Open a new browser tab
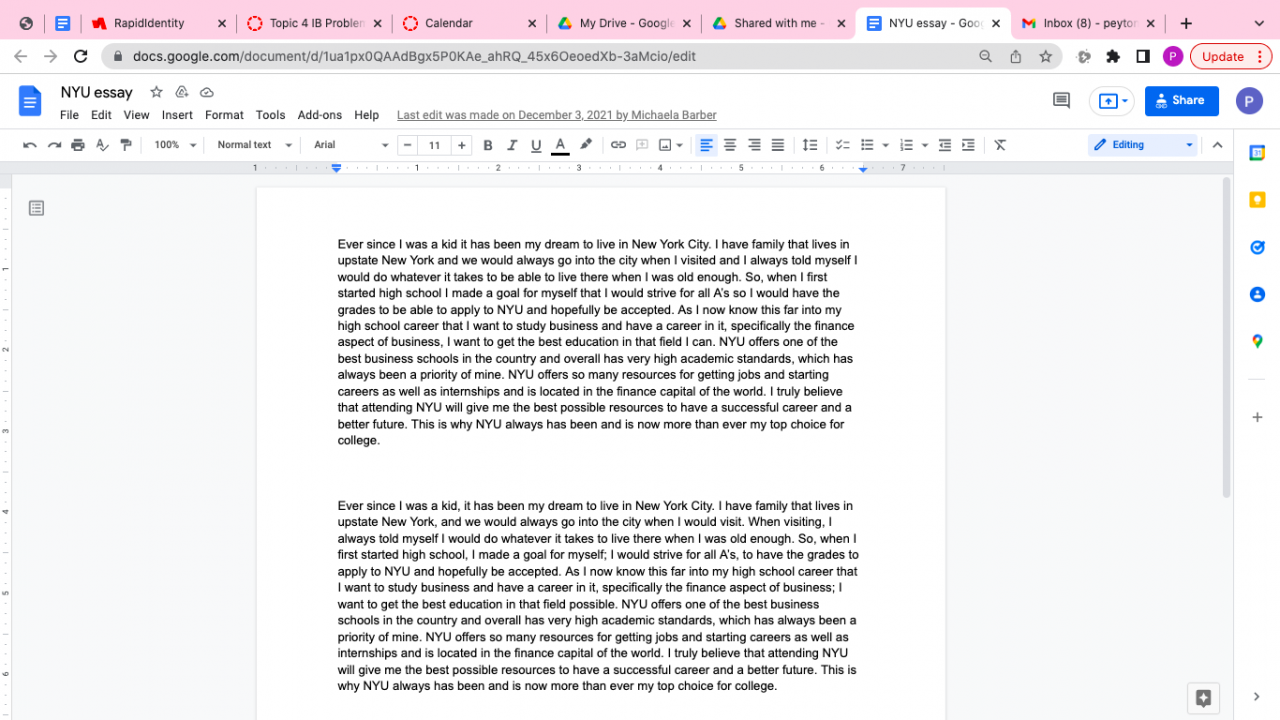 point(1186,23)
